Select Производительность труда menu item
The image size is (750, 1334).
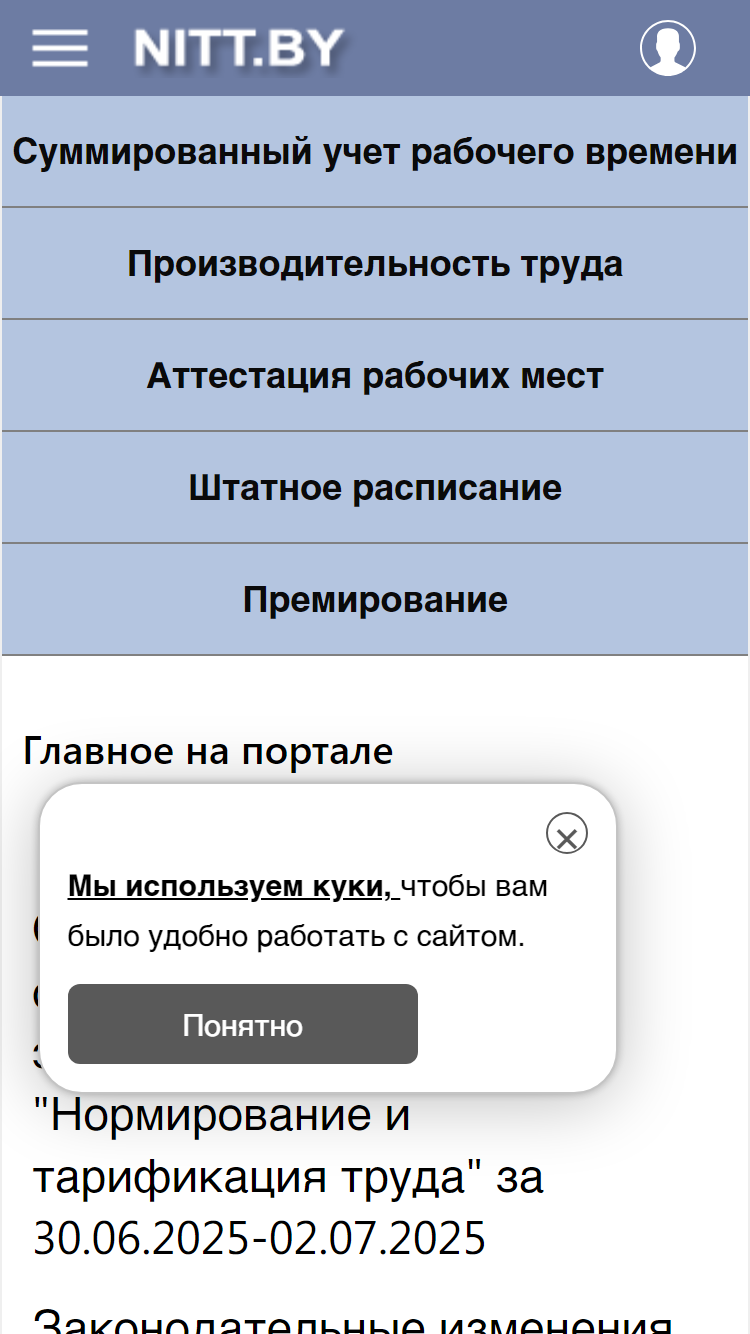click(375, 264)
